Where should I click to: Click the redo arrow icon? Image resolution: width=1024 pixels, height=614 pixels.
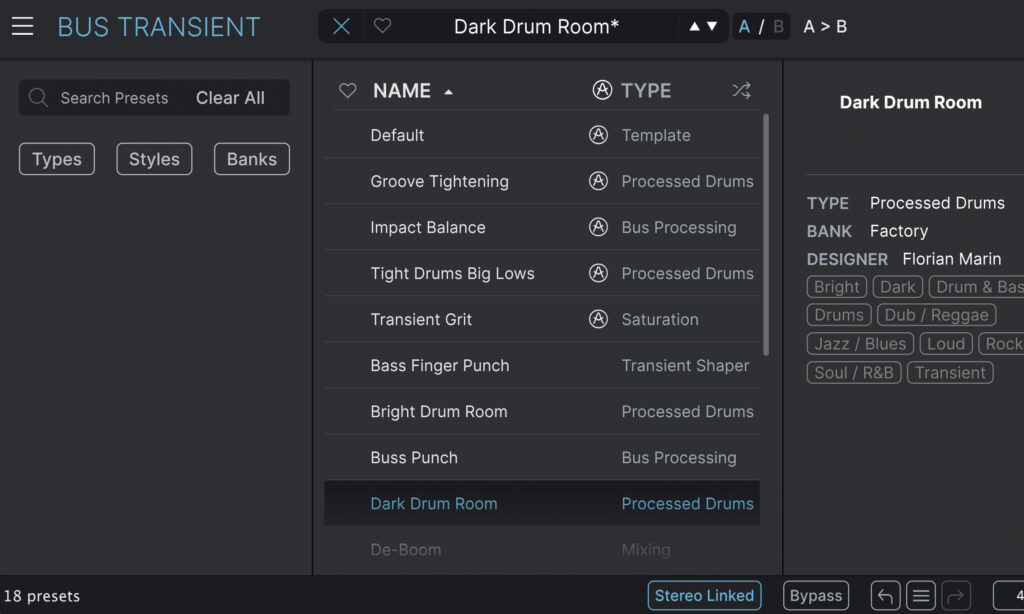click(956, 596)
